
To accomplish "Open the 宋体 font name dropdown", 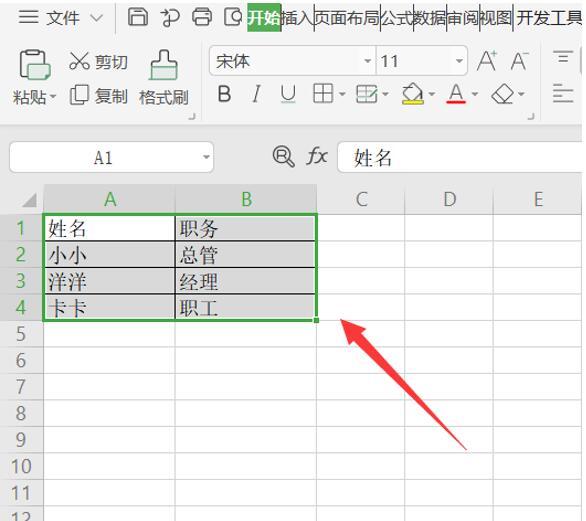I will pos(368,61).
